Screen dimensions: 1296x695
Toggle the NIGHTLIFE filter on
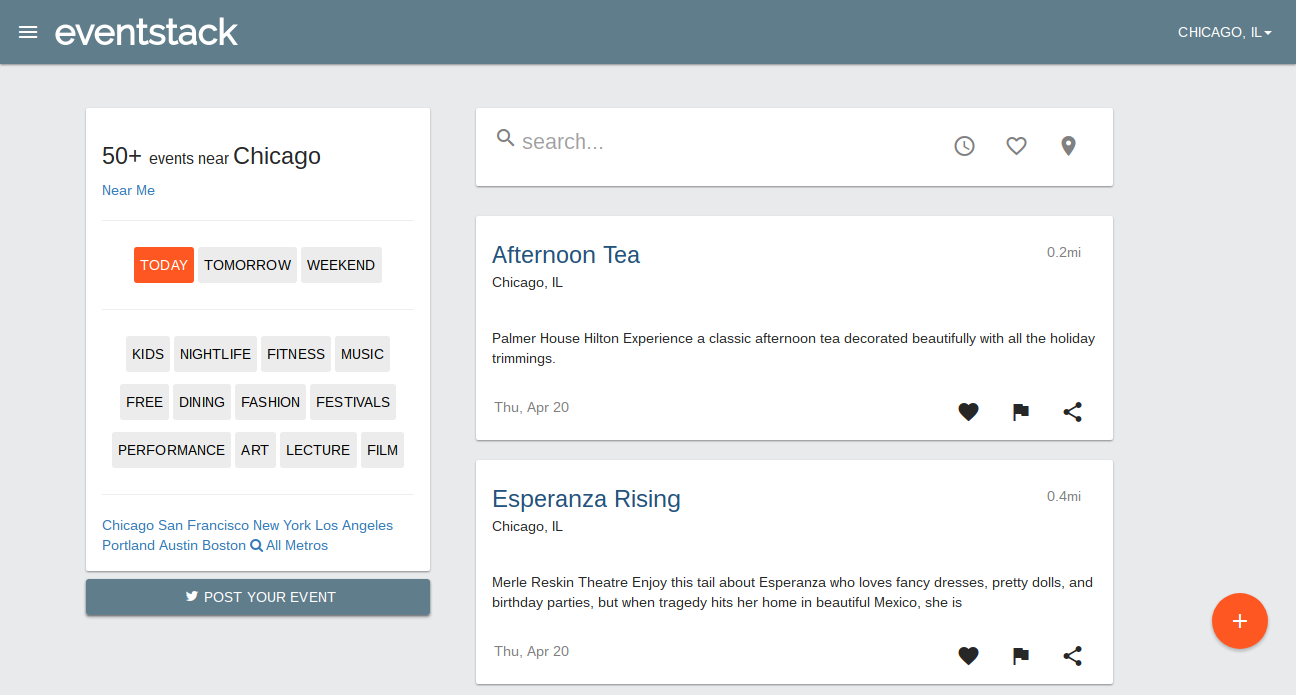tap(215, 353)
